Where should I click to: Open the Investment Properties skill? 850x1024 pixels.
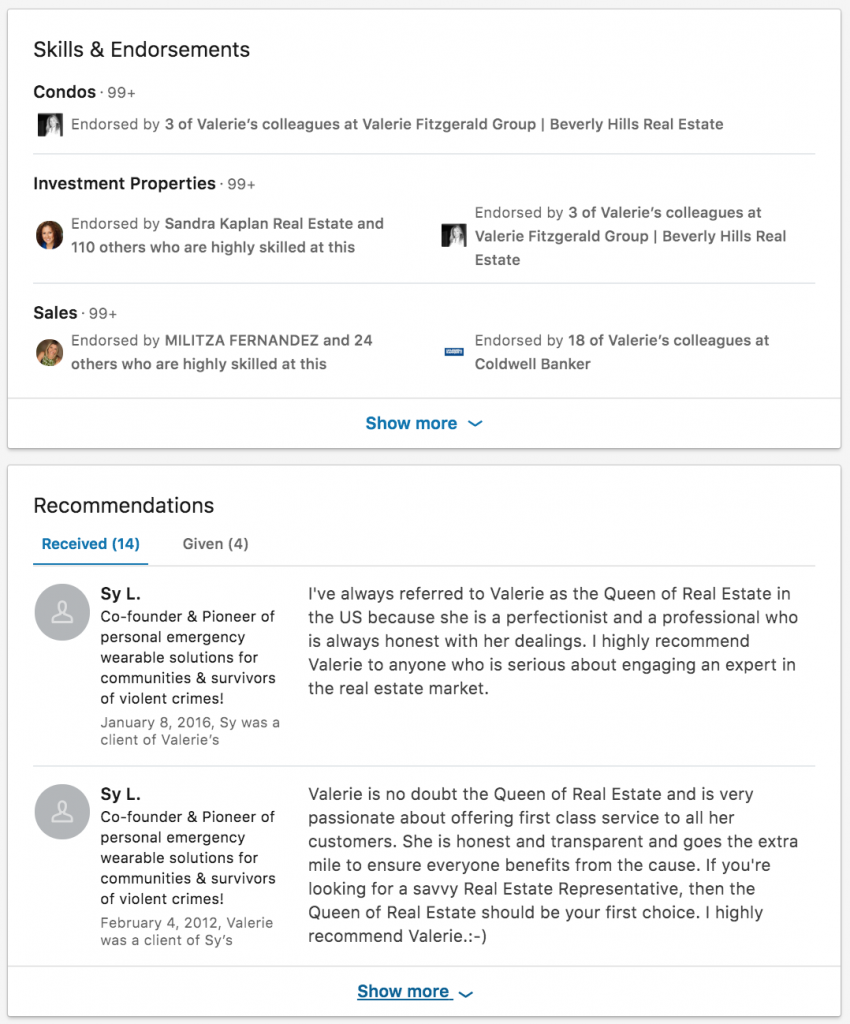125,184
